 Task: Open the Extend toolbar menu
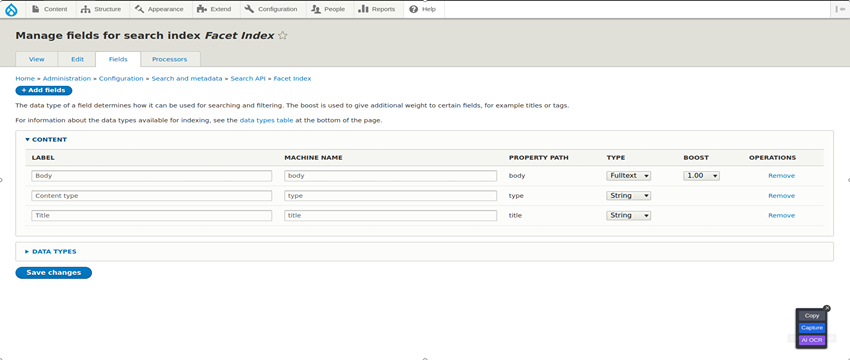tap(214, 9)
